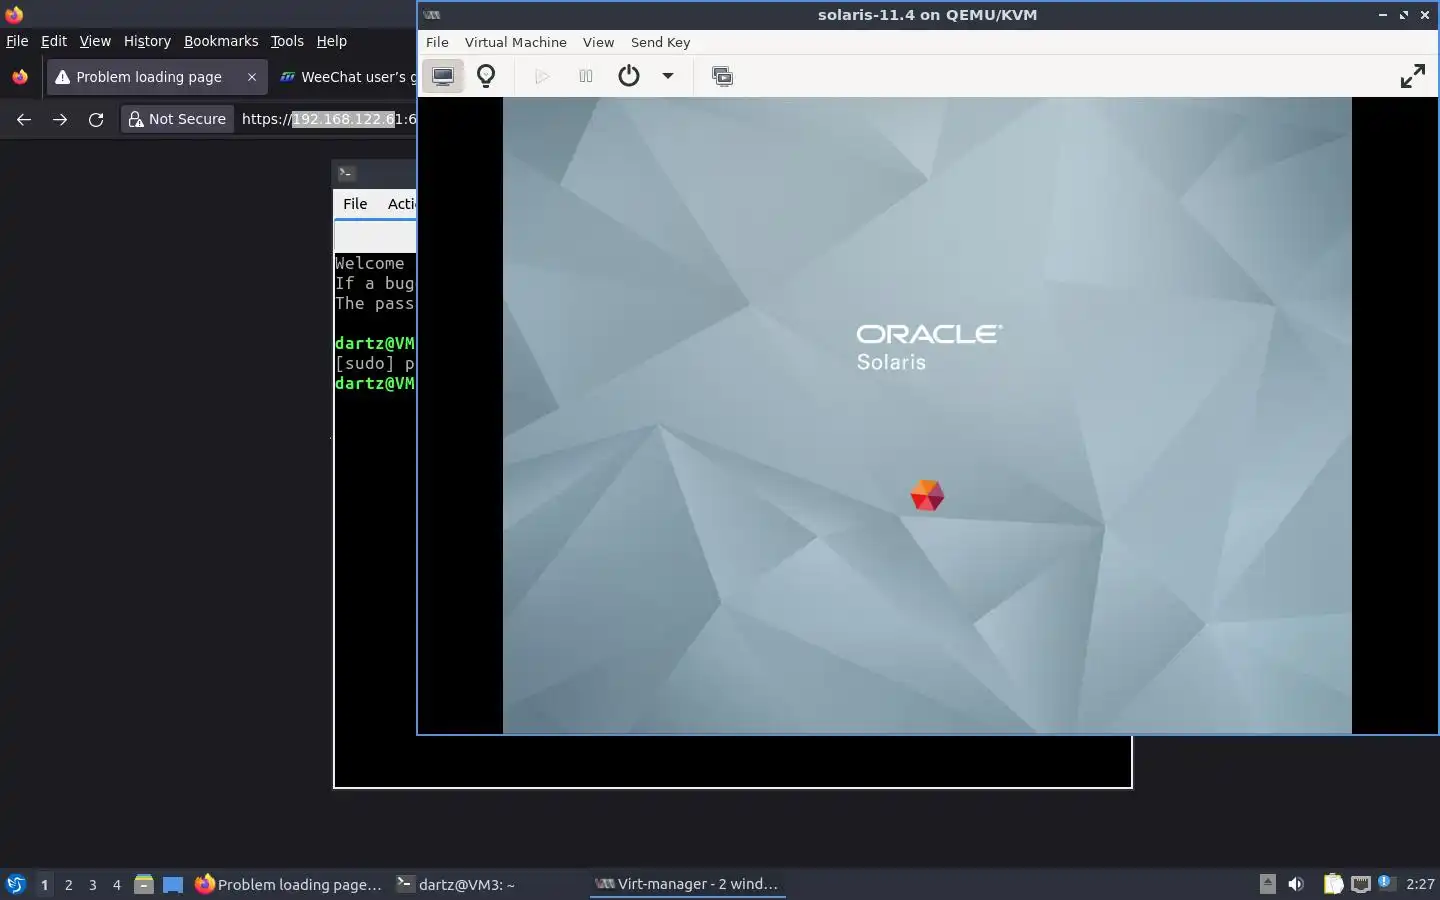Viewport: 1440px width, 900px height.
Task: Open Firefox History menu
Action: coord(147,41)
